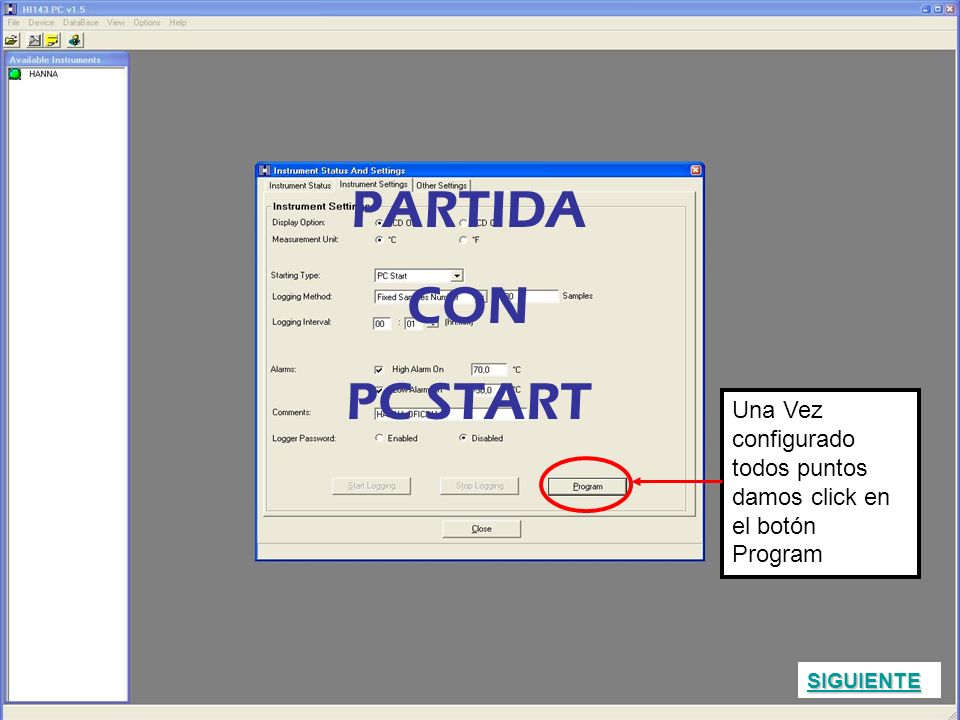Click the graph chart toolbar icon
The height and width of the screenshot is (720, 960).
35,40
